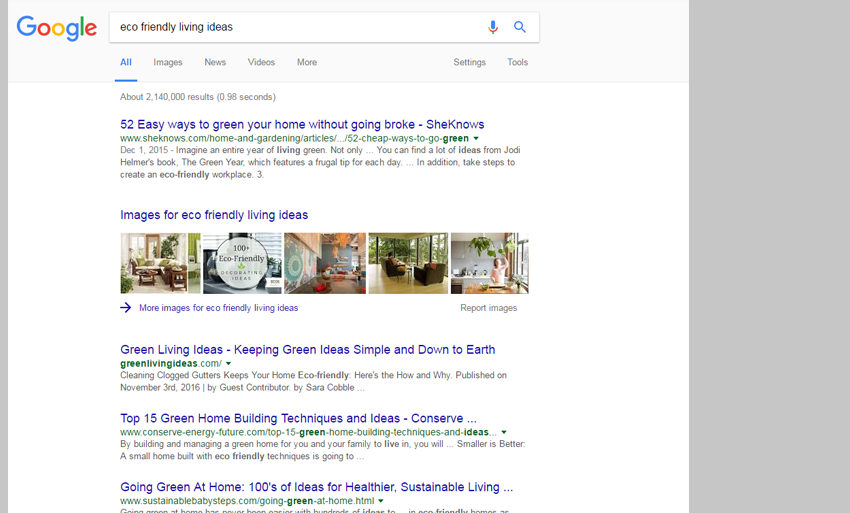The height and width of the screenshot is (513, 850).
Task: Expand the dropdown arrow next to conserve-energy-future URL
Action: [504, 432]
